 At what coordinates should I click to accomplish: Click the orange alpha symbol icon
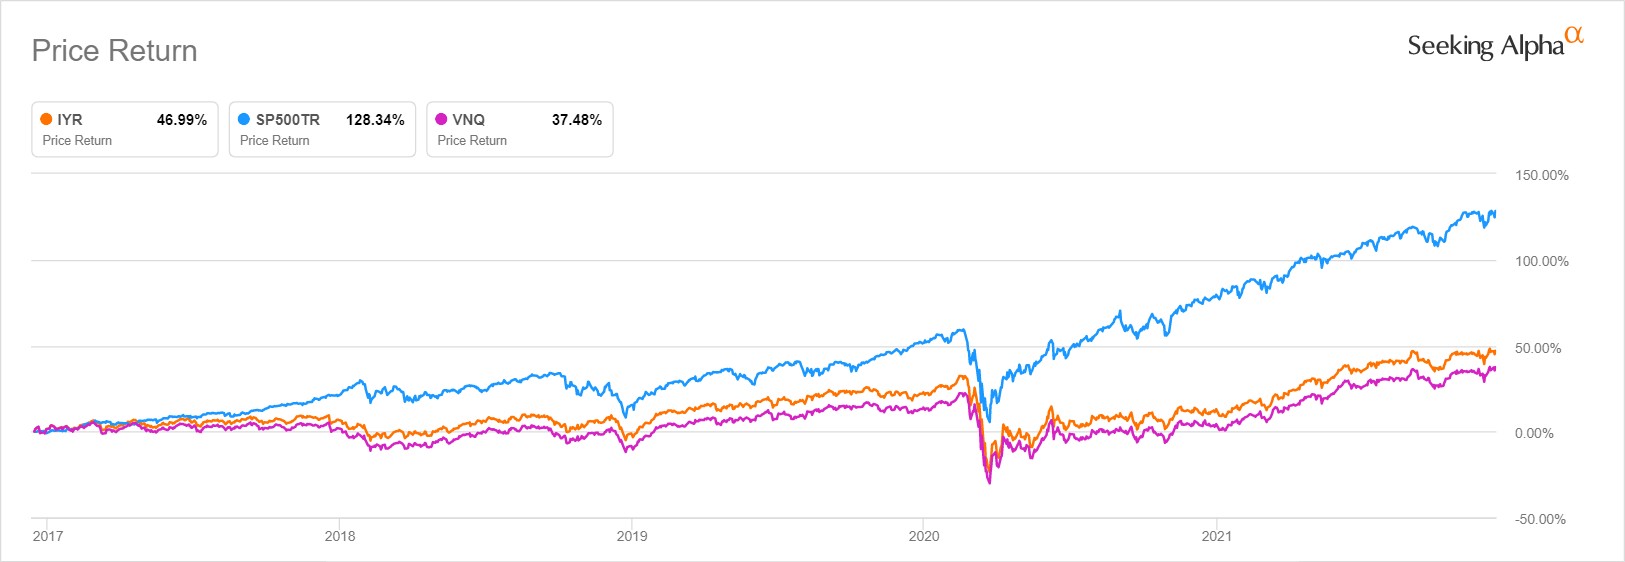click(1575, 35)
